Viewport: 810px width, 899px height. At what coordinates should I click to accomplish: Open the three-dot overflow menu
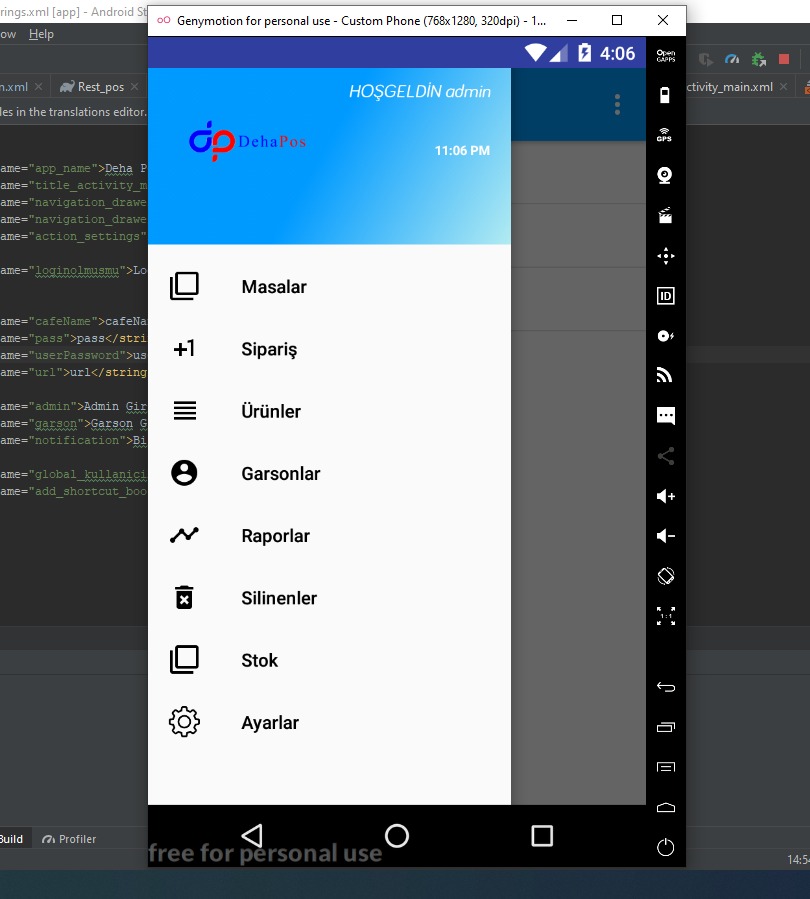click(617, 105)
